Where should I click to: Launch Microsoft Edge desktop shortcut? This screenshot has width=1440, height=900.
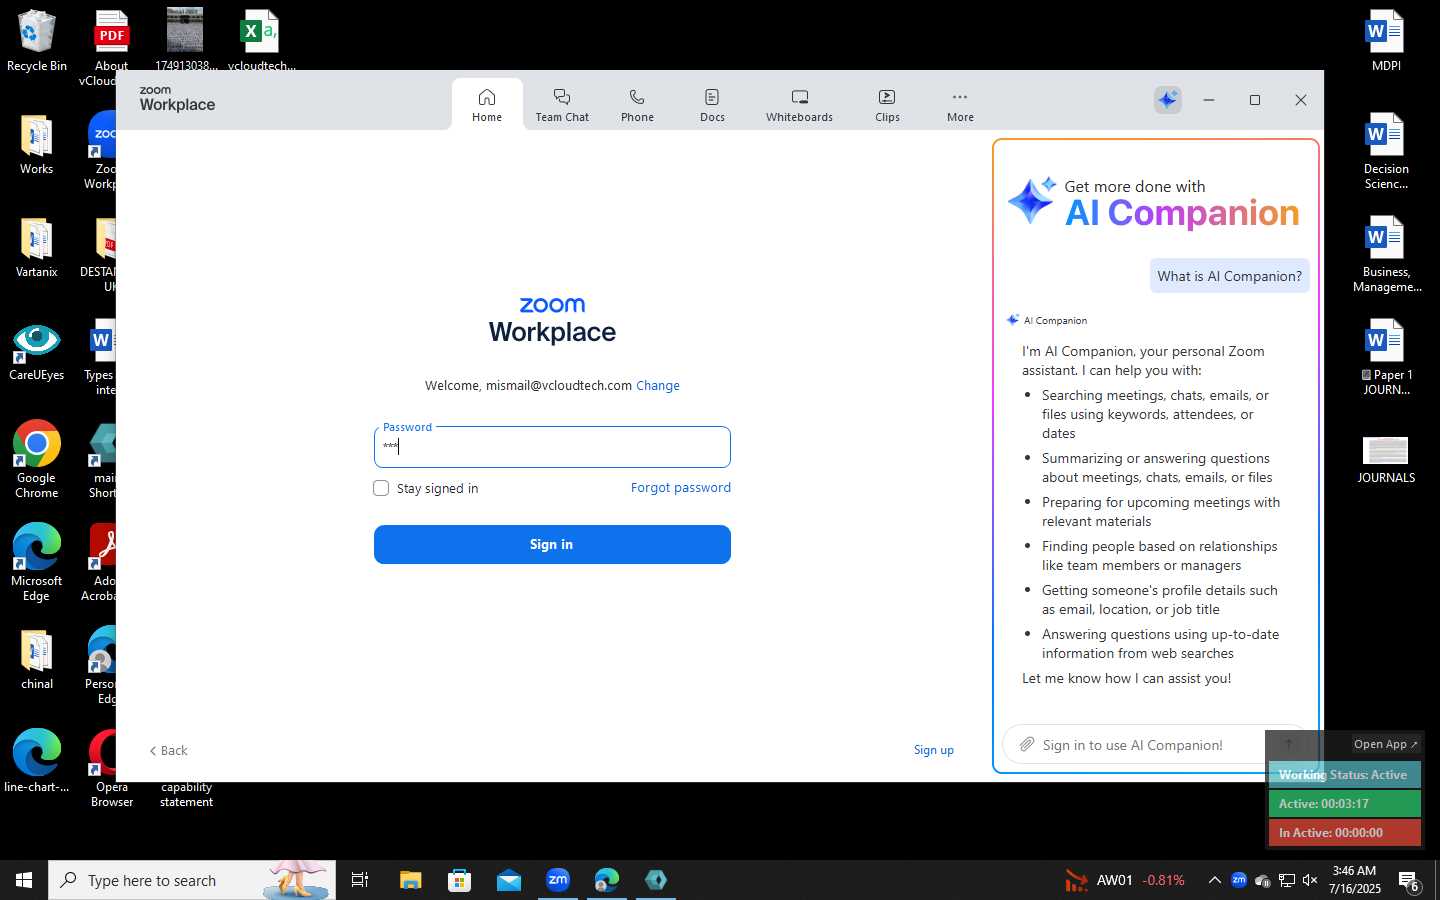37,563
